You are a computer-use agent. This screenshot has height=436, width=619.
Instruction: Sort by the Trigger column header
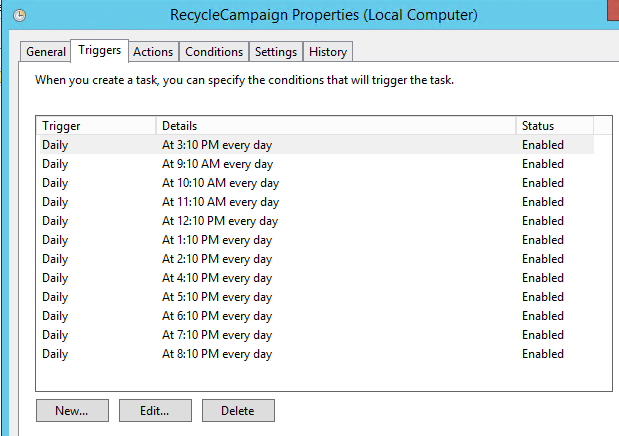(x=96, y=126)
